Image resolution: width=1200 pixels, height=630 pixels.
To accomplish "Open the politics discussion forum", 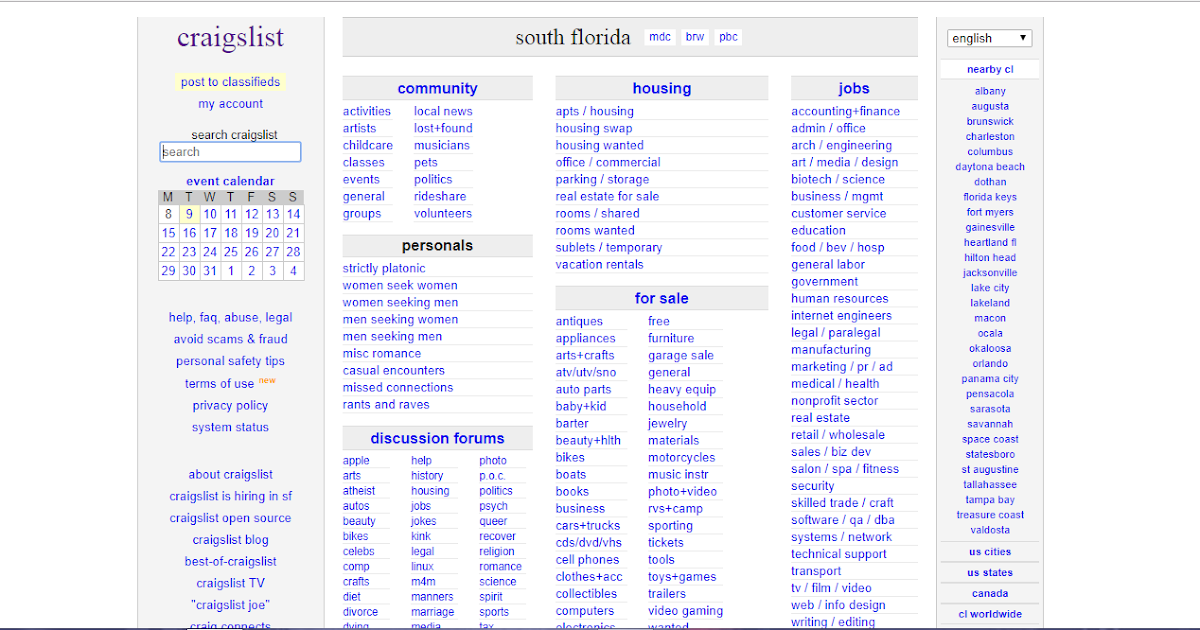I will click(496, 491).
